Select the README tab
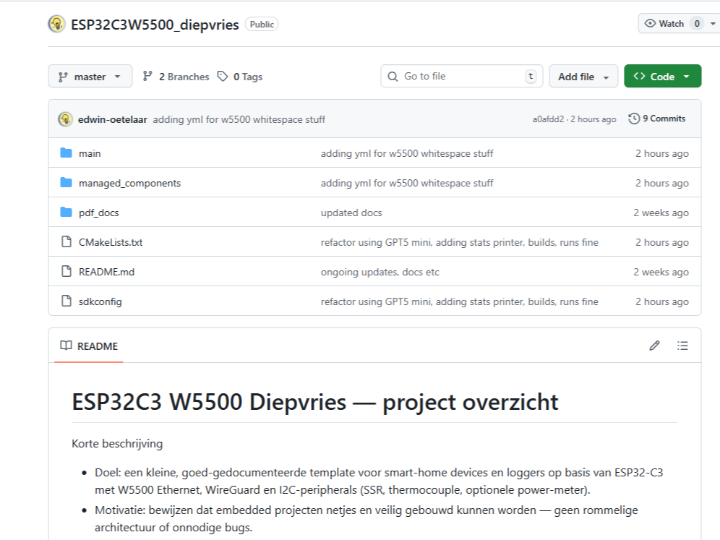This screenshot has height=540, width=720. tap(89, 346)
